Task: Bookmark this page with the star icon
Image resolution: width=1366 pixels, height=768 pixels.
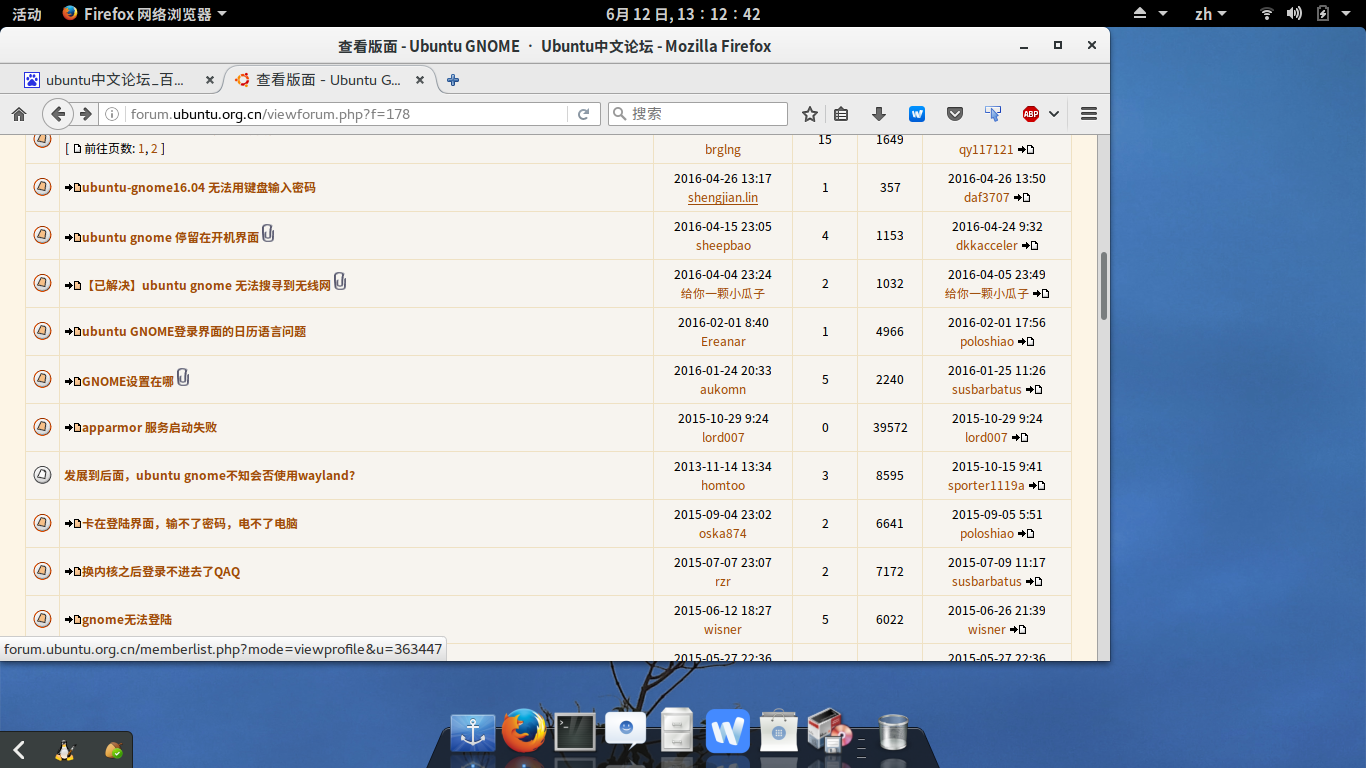Action: pos(810,114)
